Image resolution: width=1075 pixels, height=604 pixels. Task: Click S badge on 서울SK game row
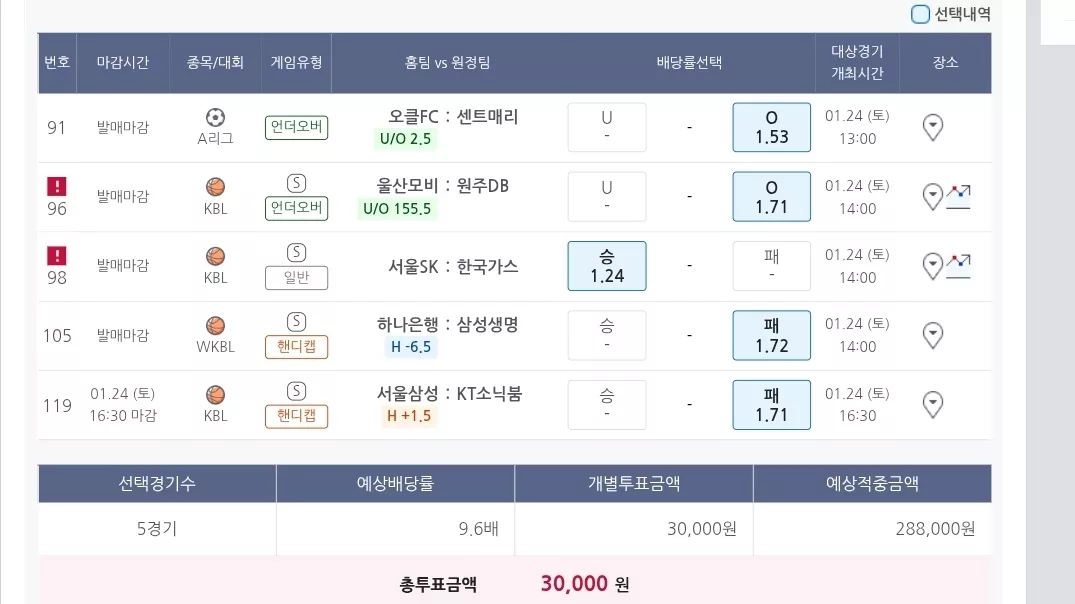pos(296,252)
